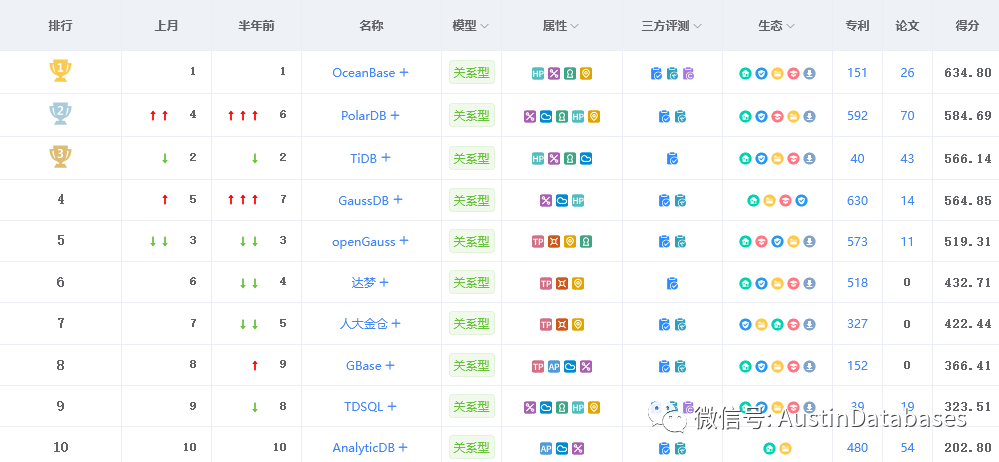
Task: Click the blue shield icon in TiDB row
Action: 761,158
